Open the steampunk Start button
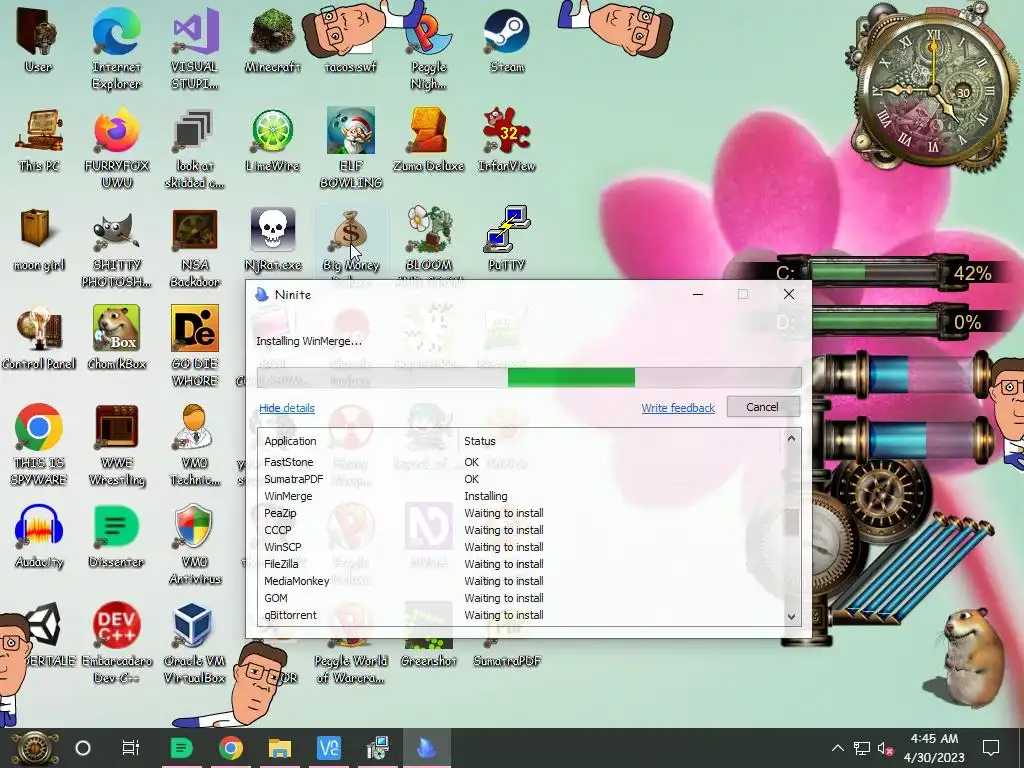The image size is (1024, 768). click(x=33, y=748)
